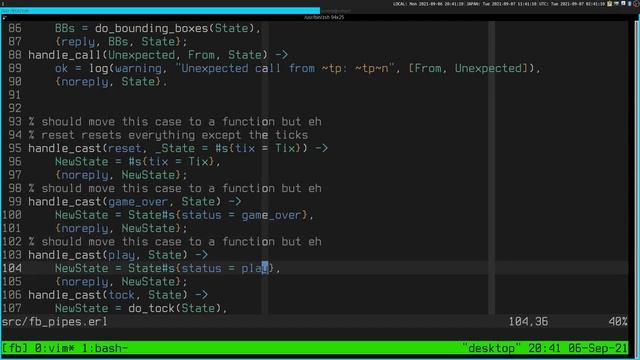The image size is (640, 360).
Task: Click the warning atom on line 89
Action: 138,68
